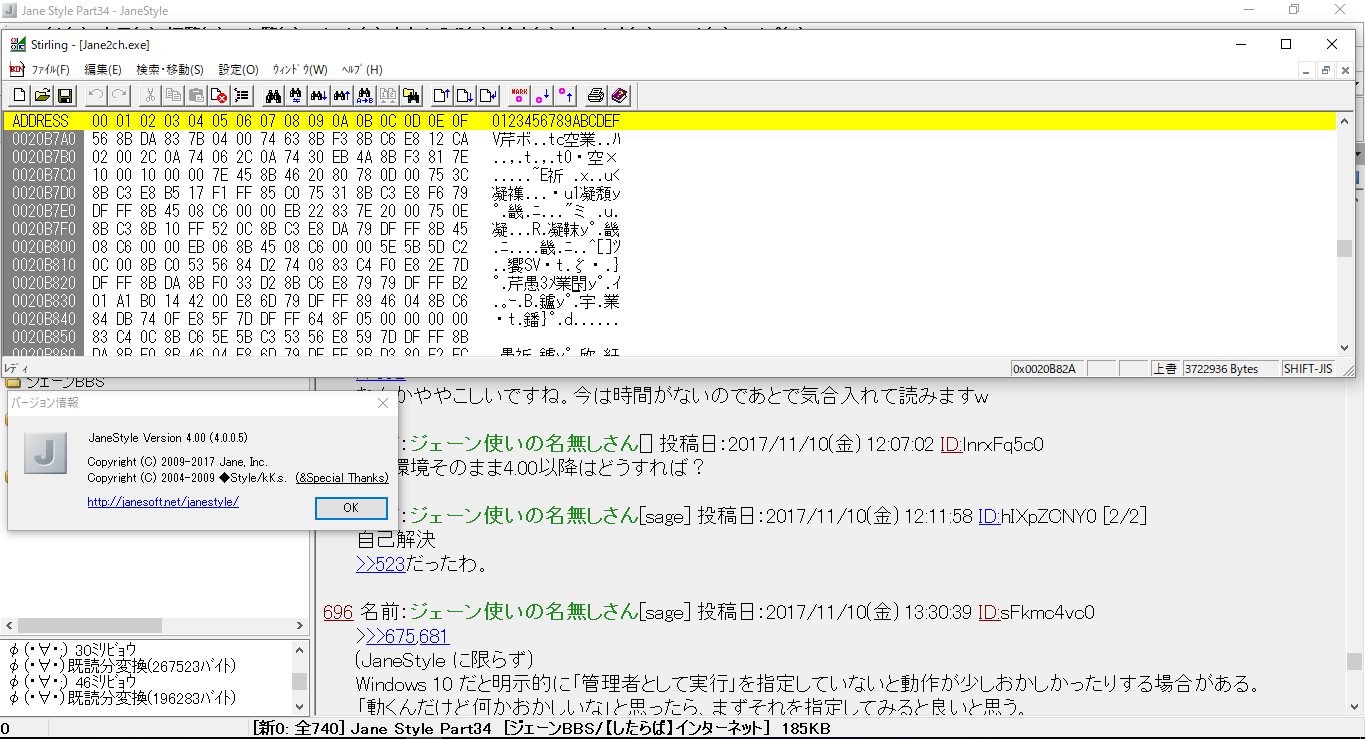Open a file with Stirling's folder icon
Image resolution: width=1365 pixels, height=739 pixels.
click(x=43, y=95)
